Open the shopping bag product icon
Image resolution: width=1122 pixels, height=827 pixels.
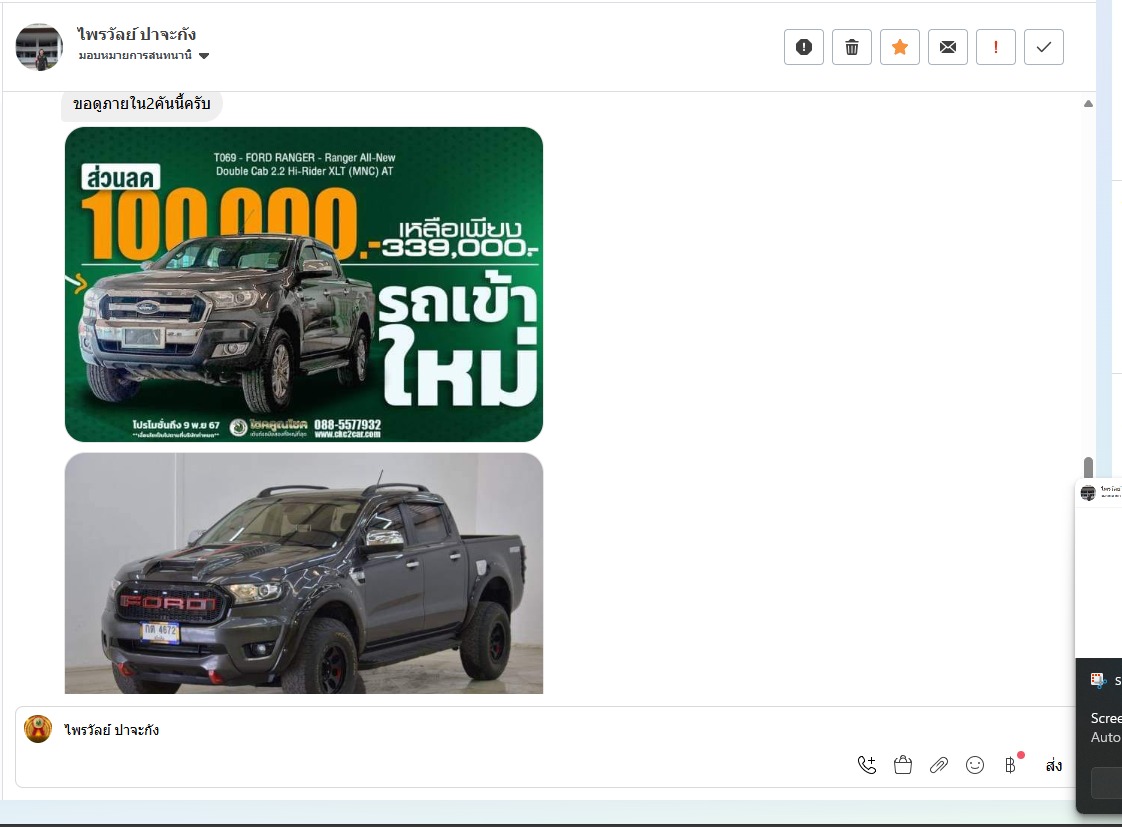click(x=903, y=765)
